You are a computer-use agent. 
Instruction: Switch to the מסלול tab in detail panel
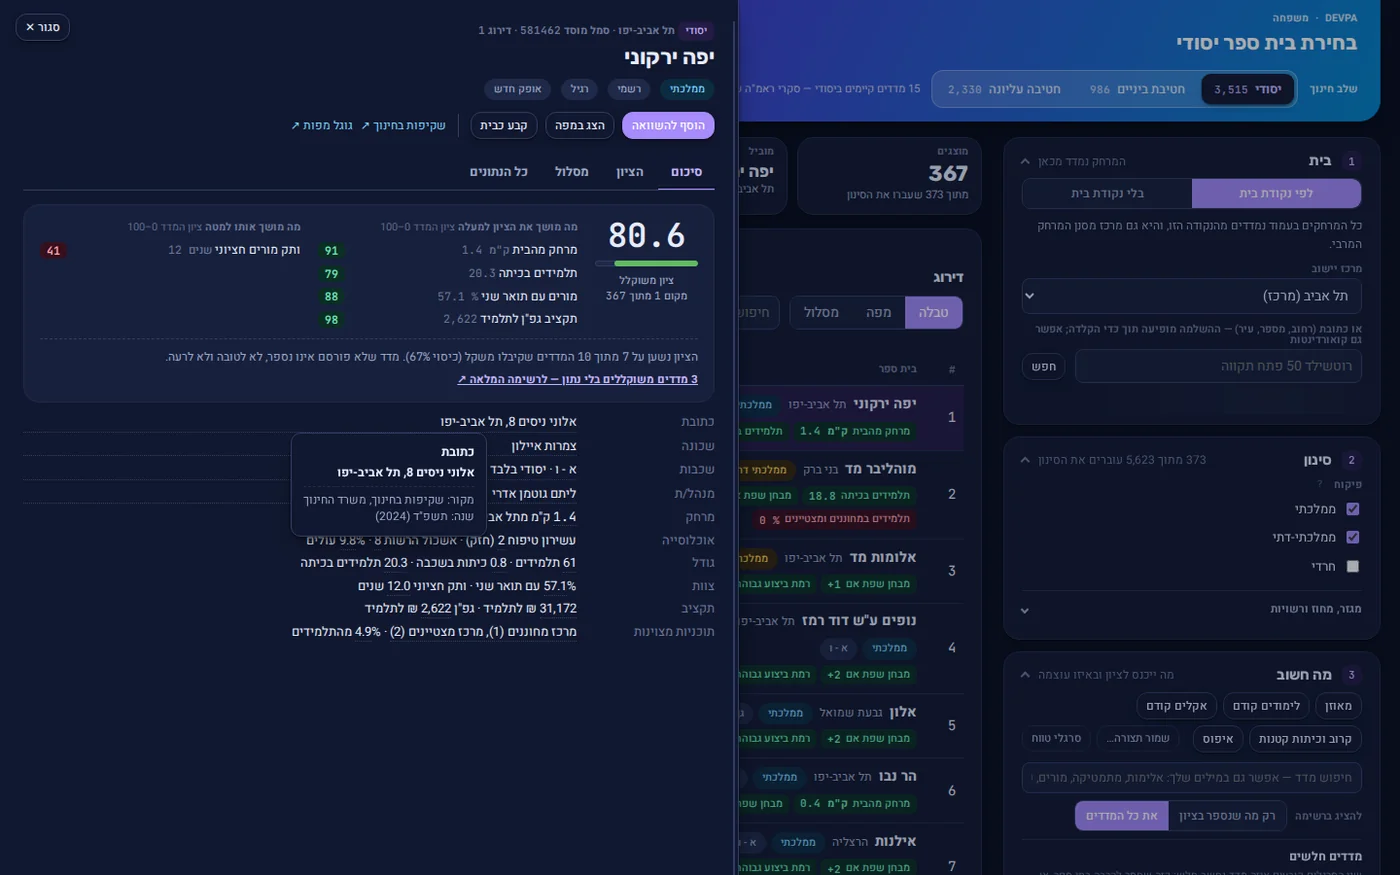(572, 172)
